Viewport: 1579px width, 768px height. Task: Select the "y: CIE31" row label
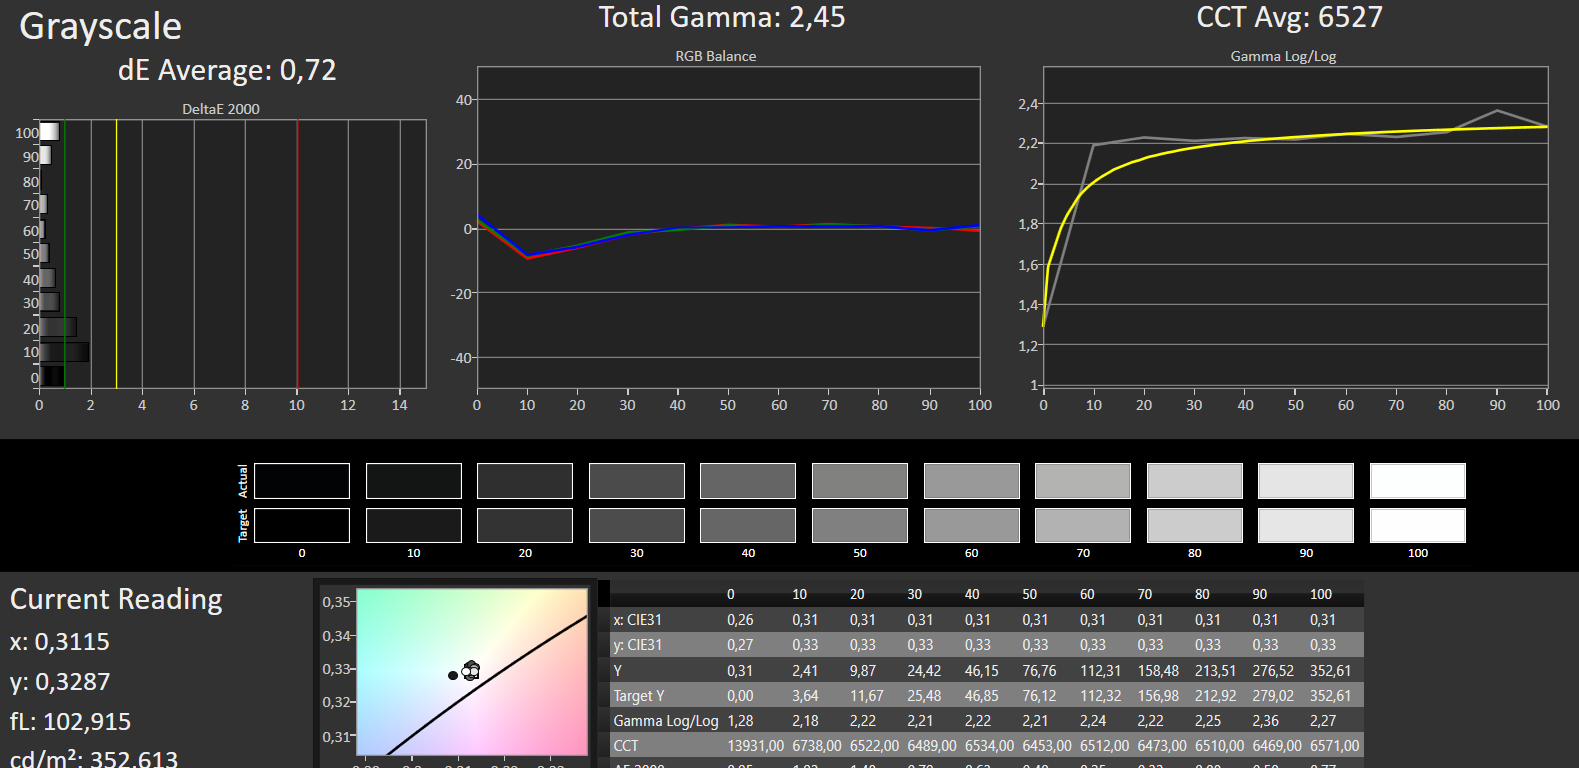638,645
